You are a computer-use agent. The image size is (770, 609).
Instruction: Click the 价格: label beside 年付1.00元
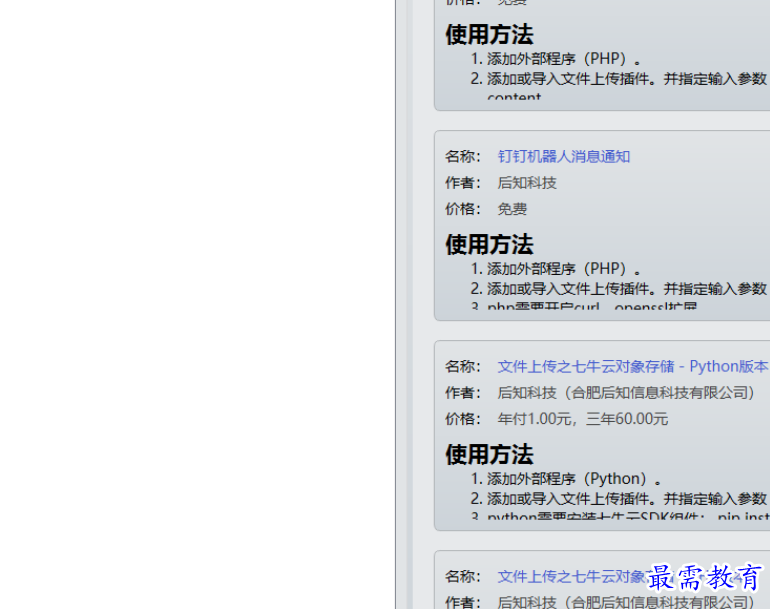pos(463,419)
